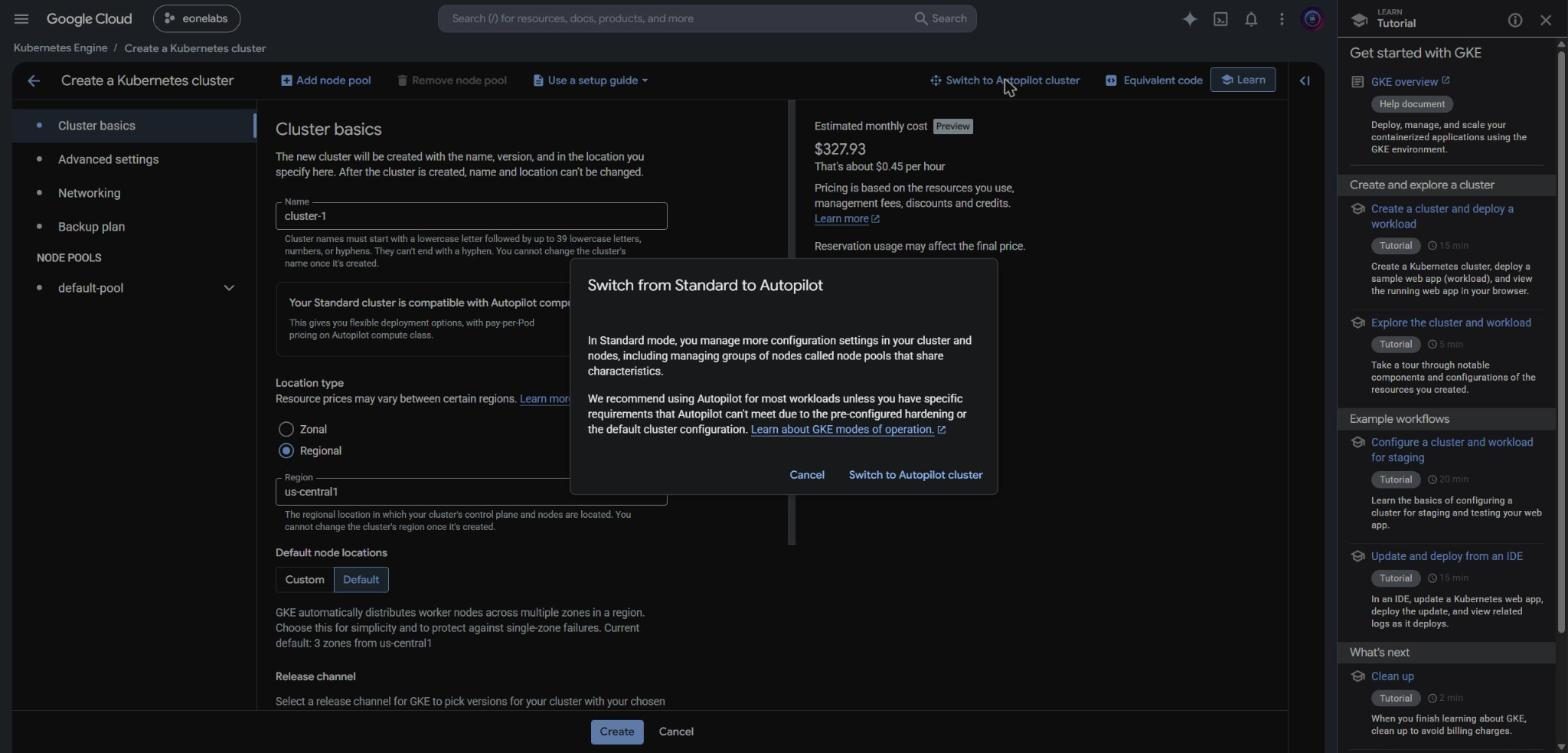Open the Clean up tutorial
Viewport: 1568px width, 753px height.
(x=1392, y=677)
